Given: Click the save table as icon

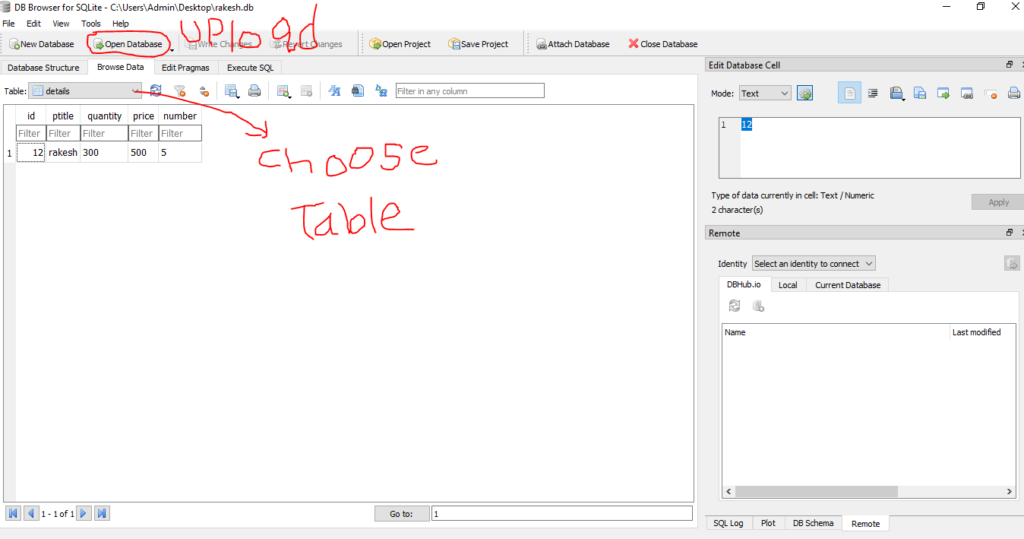Looking at the screenshot, I should (x=231, y=91).
